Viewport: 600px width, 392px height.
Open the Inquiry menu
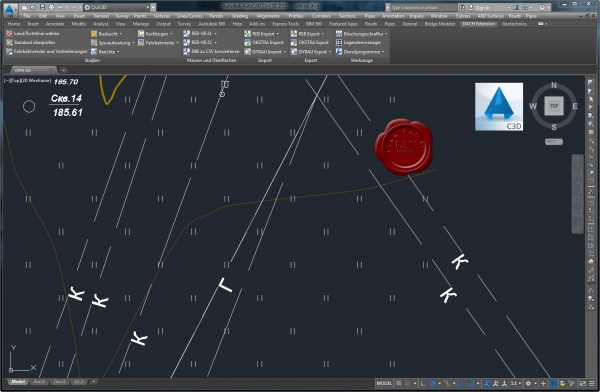pos(416,16)
